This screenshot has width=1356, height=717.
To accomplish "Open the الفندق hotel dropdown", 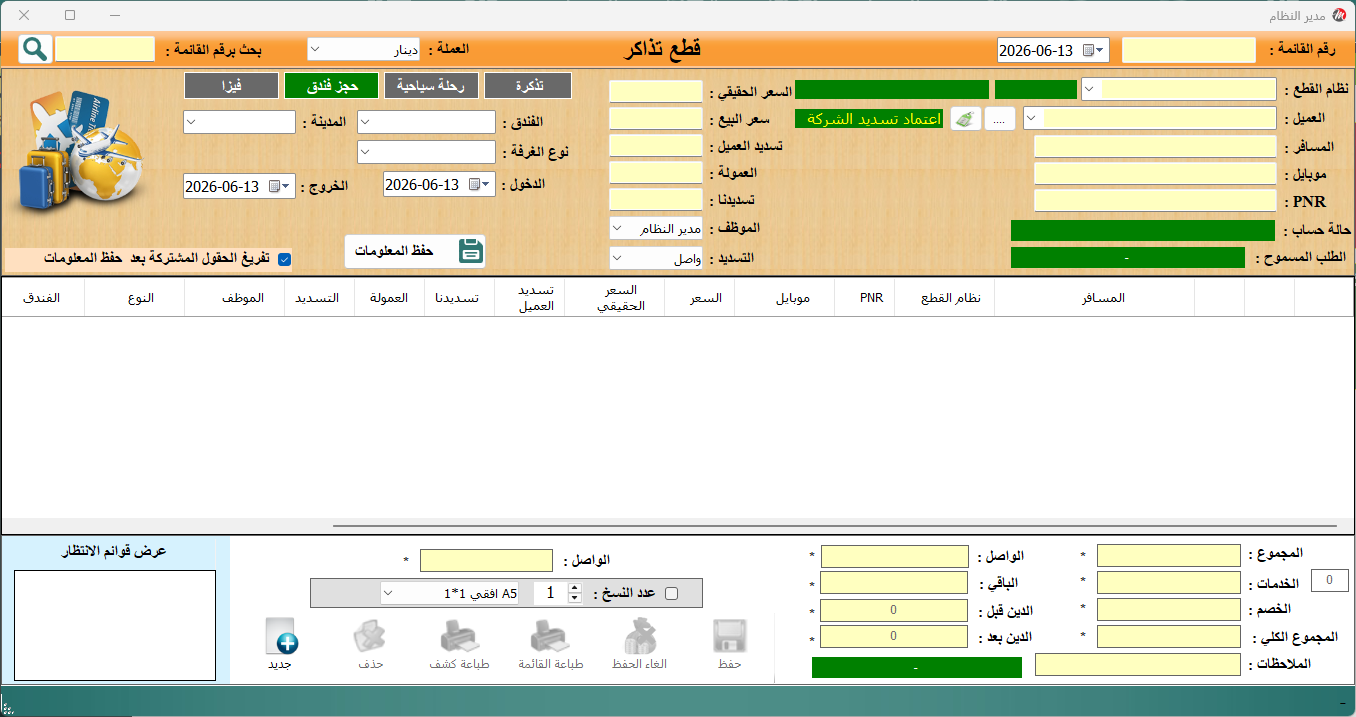I will (x=366, y=122).
